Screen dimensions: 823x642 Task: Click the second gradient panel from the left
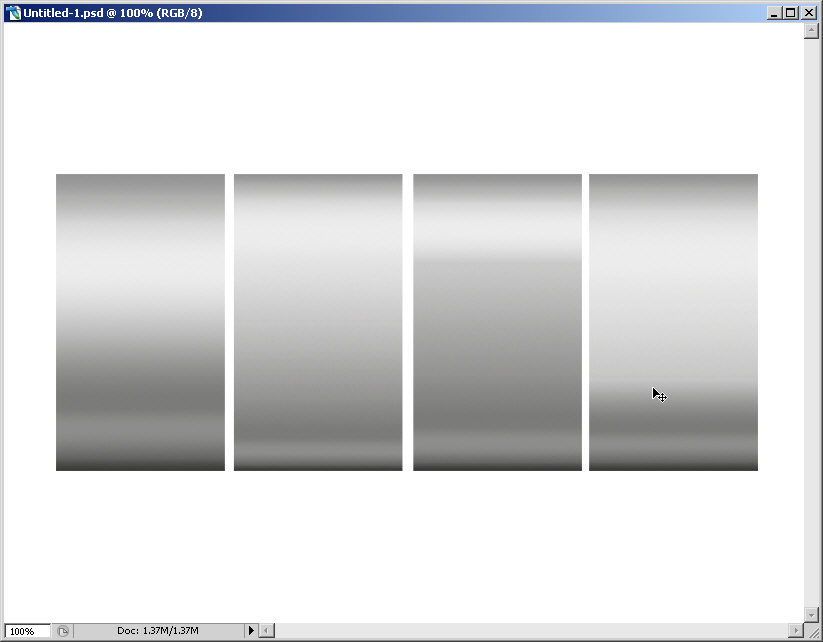[x=318, y=322]
